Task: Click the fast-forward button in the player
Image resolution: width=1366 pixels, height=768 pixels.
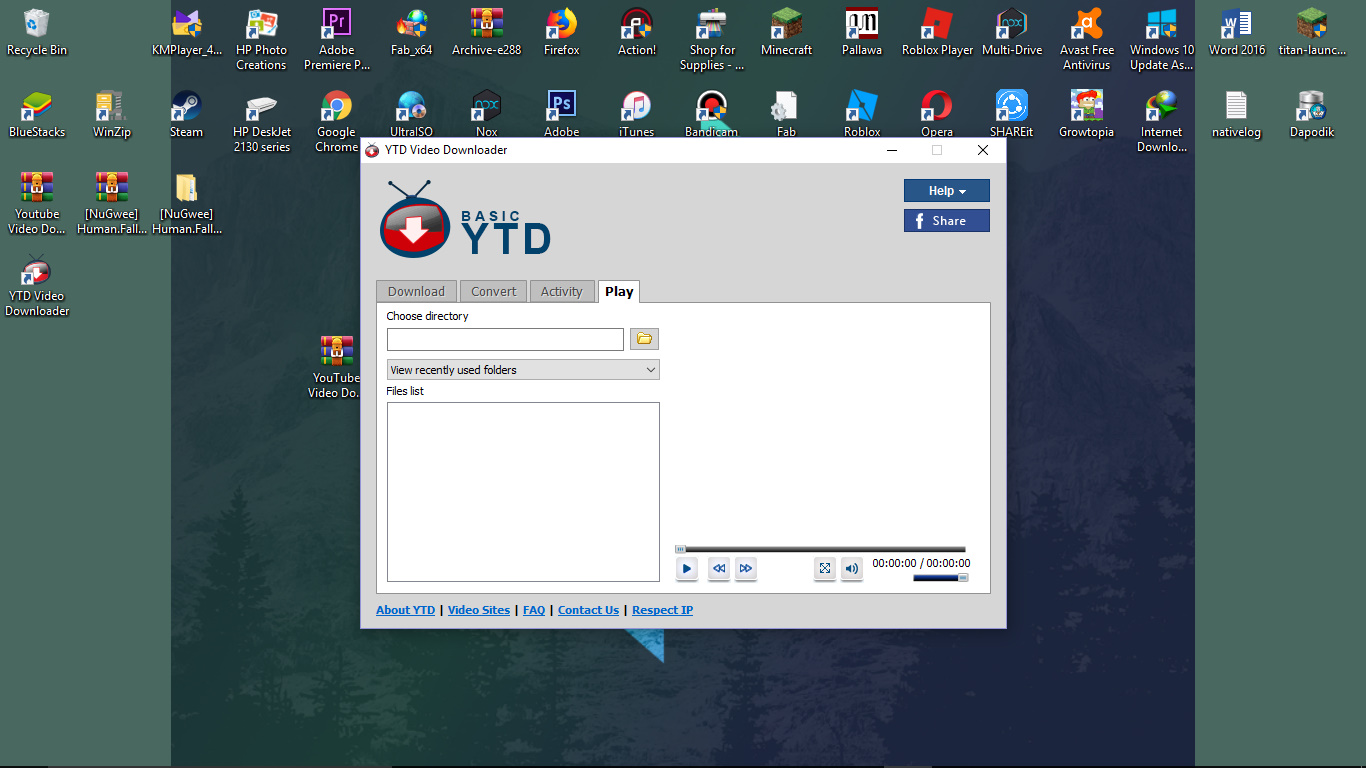Action: pyautogui.click(x=745, y=569)
